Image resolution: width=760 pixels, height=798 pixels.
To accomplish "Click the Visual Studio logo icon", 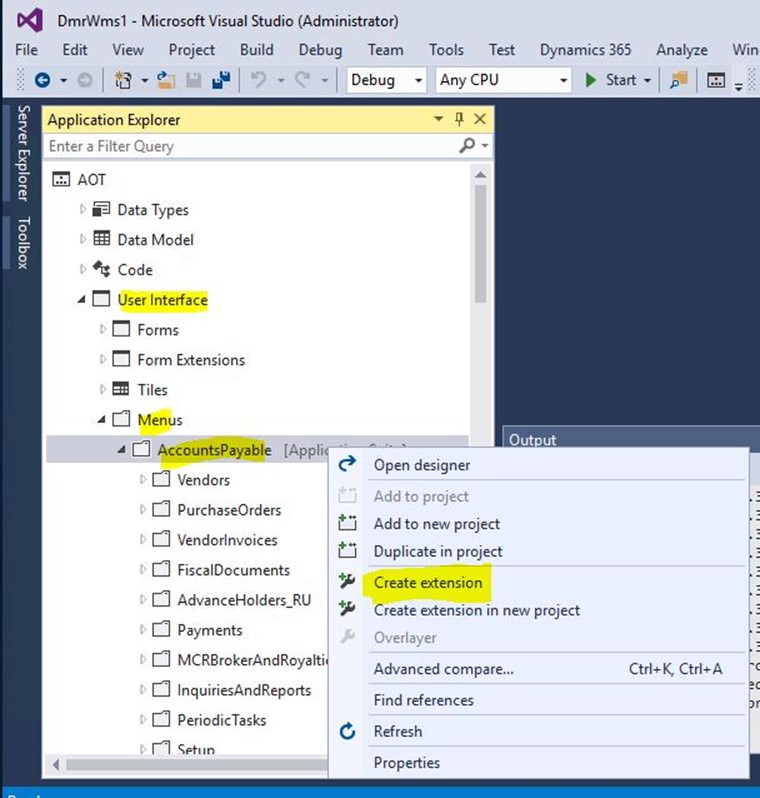I will tap(30, 21).
